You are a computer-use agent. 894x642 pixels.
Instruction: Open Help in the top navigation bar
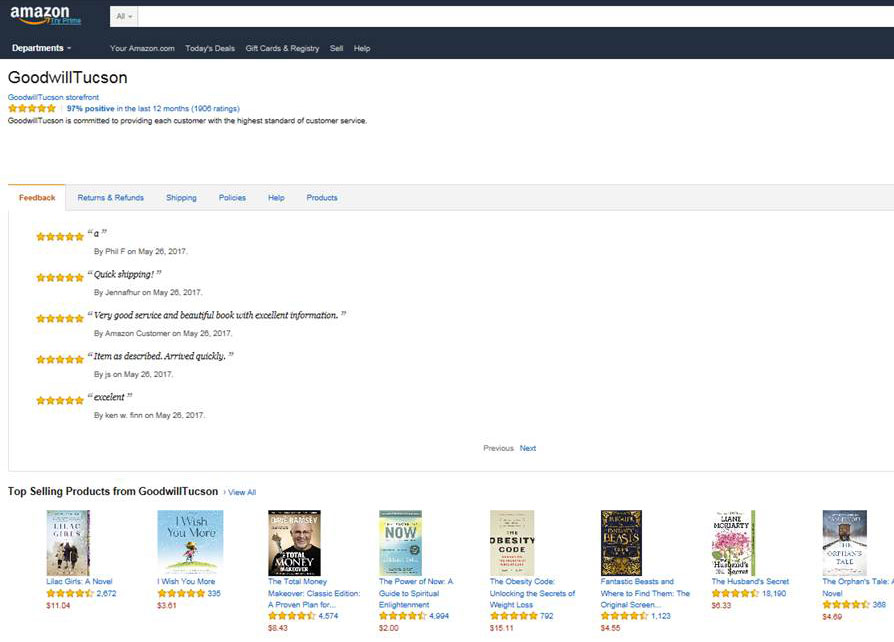click(361, 48)
